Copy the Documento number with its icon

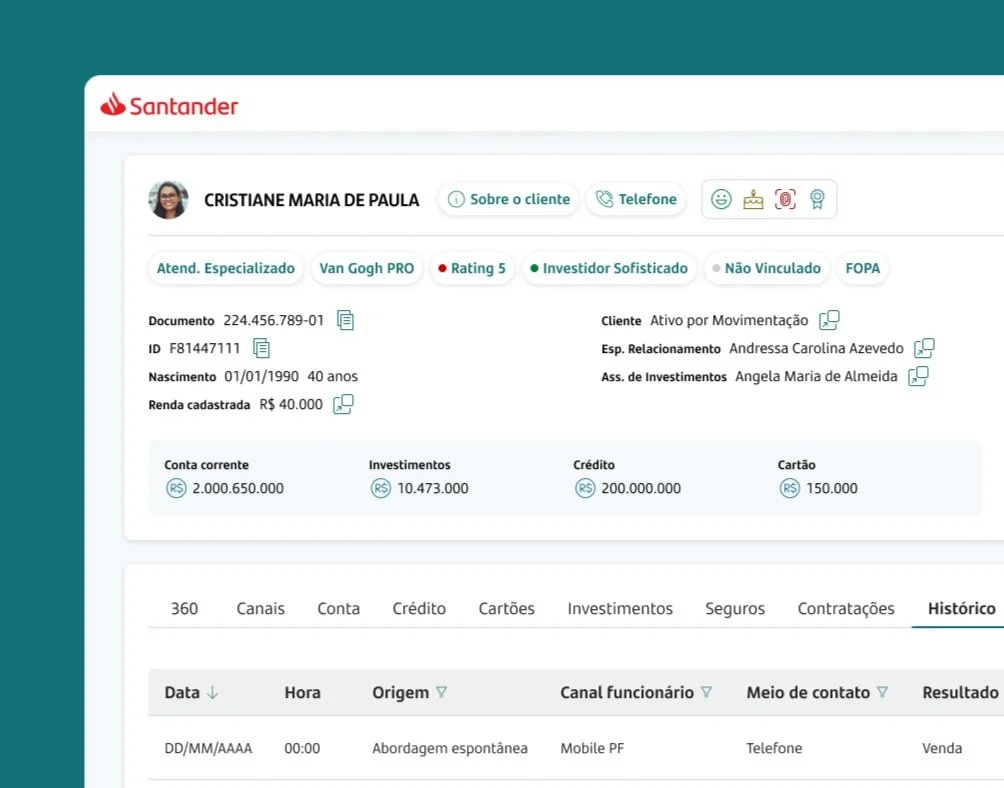point(345,320)
